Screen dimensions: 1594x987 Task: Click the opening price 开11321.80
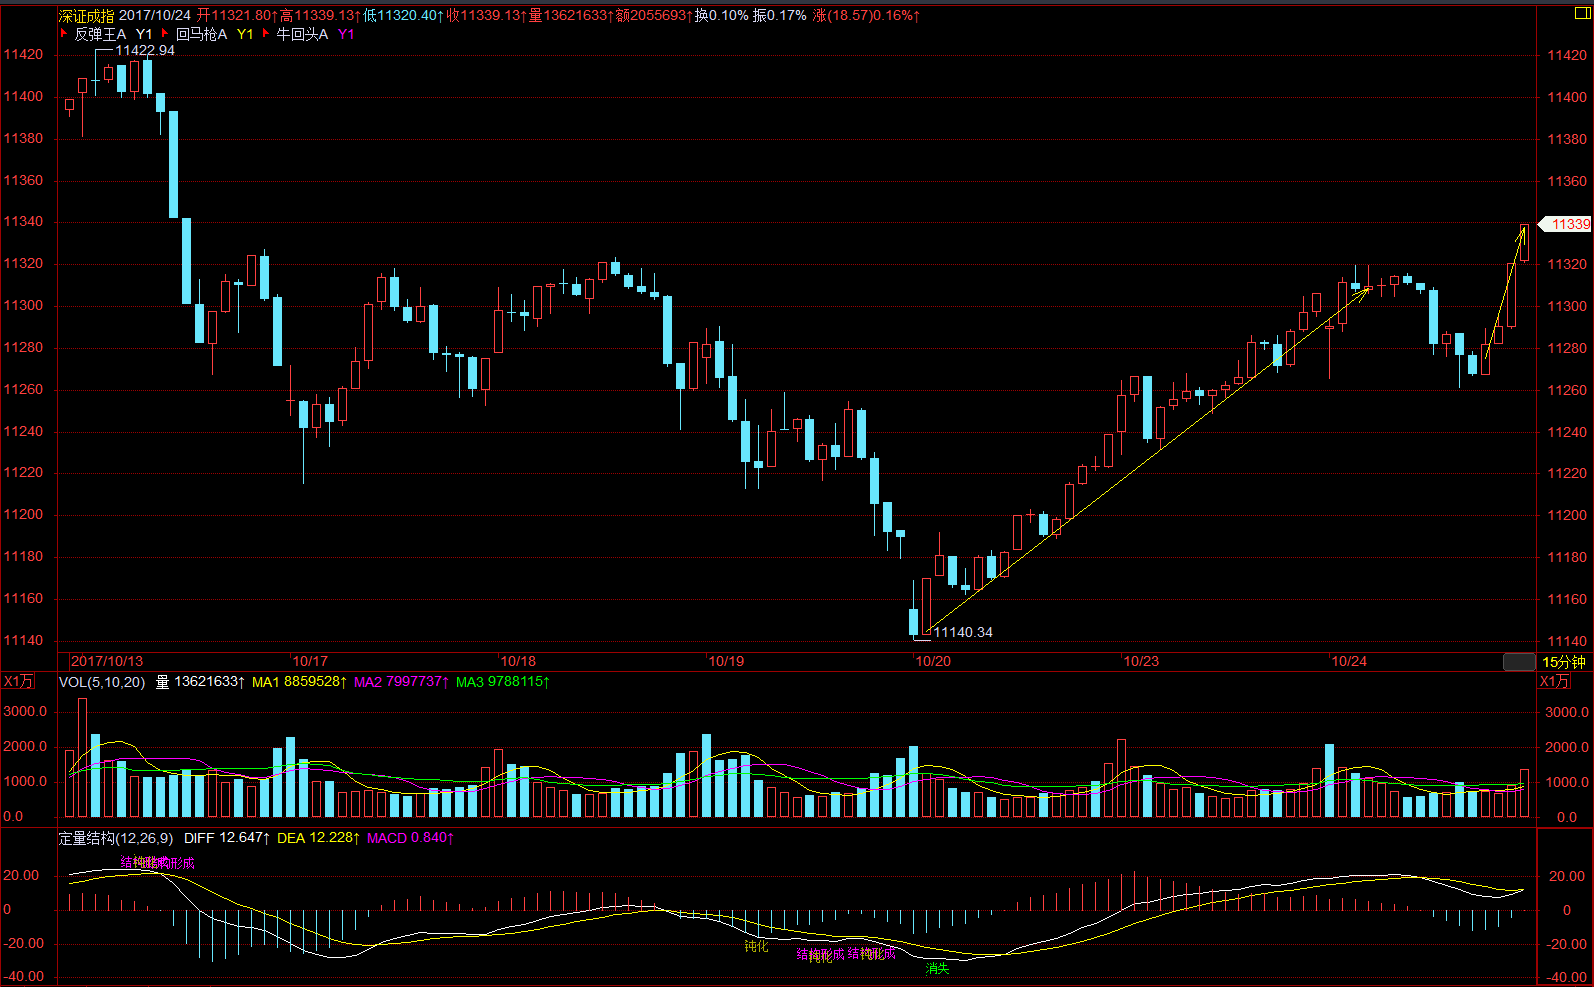[237, 16]
